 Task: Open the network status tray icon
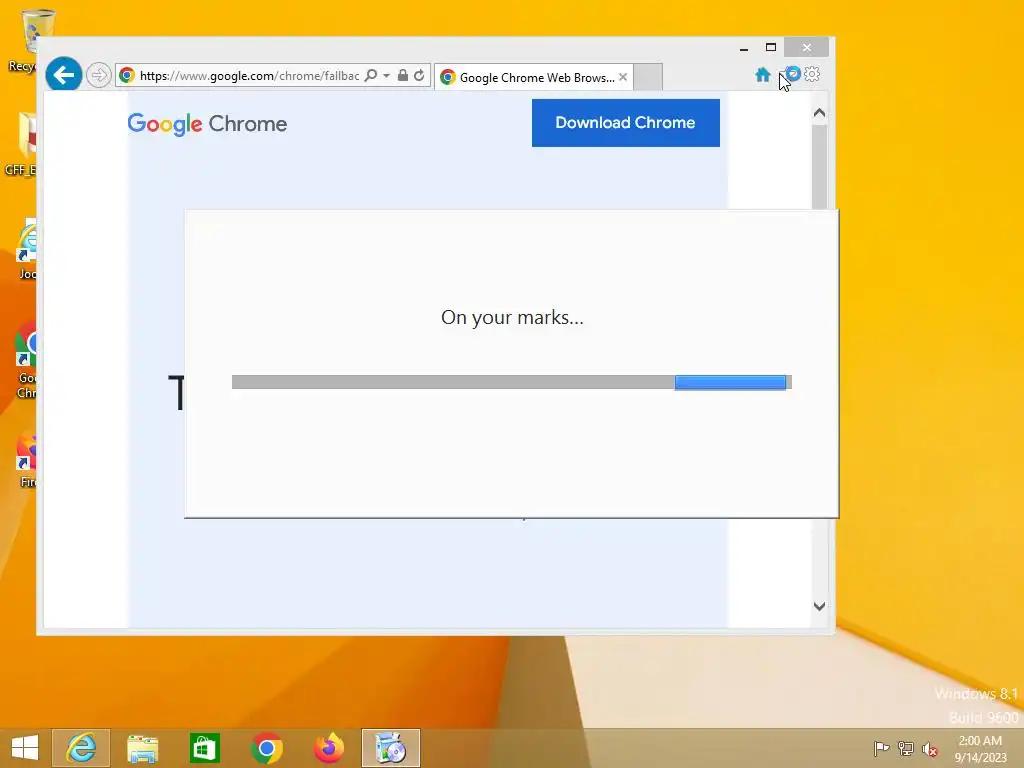click(906, 748)
